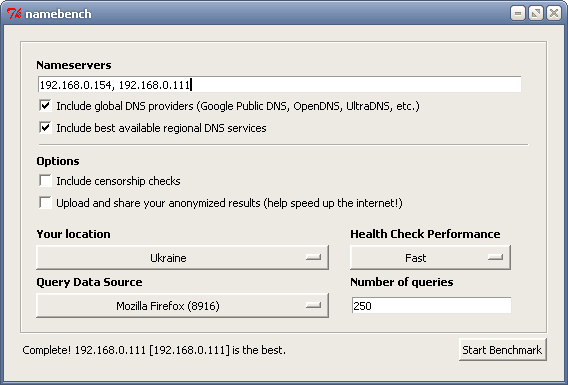This screenshot has width=568, height=385.
Task: Open the Your location dropdown showing Ukraine
Action: coord(183,258)
